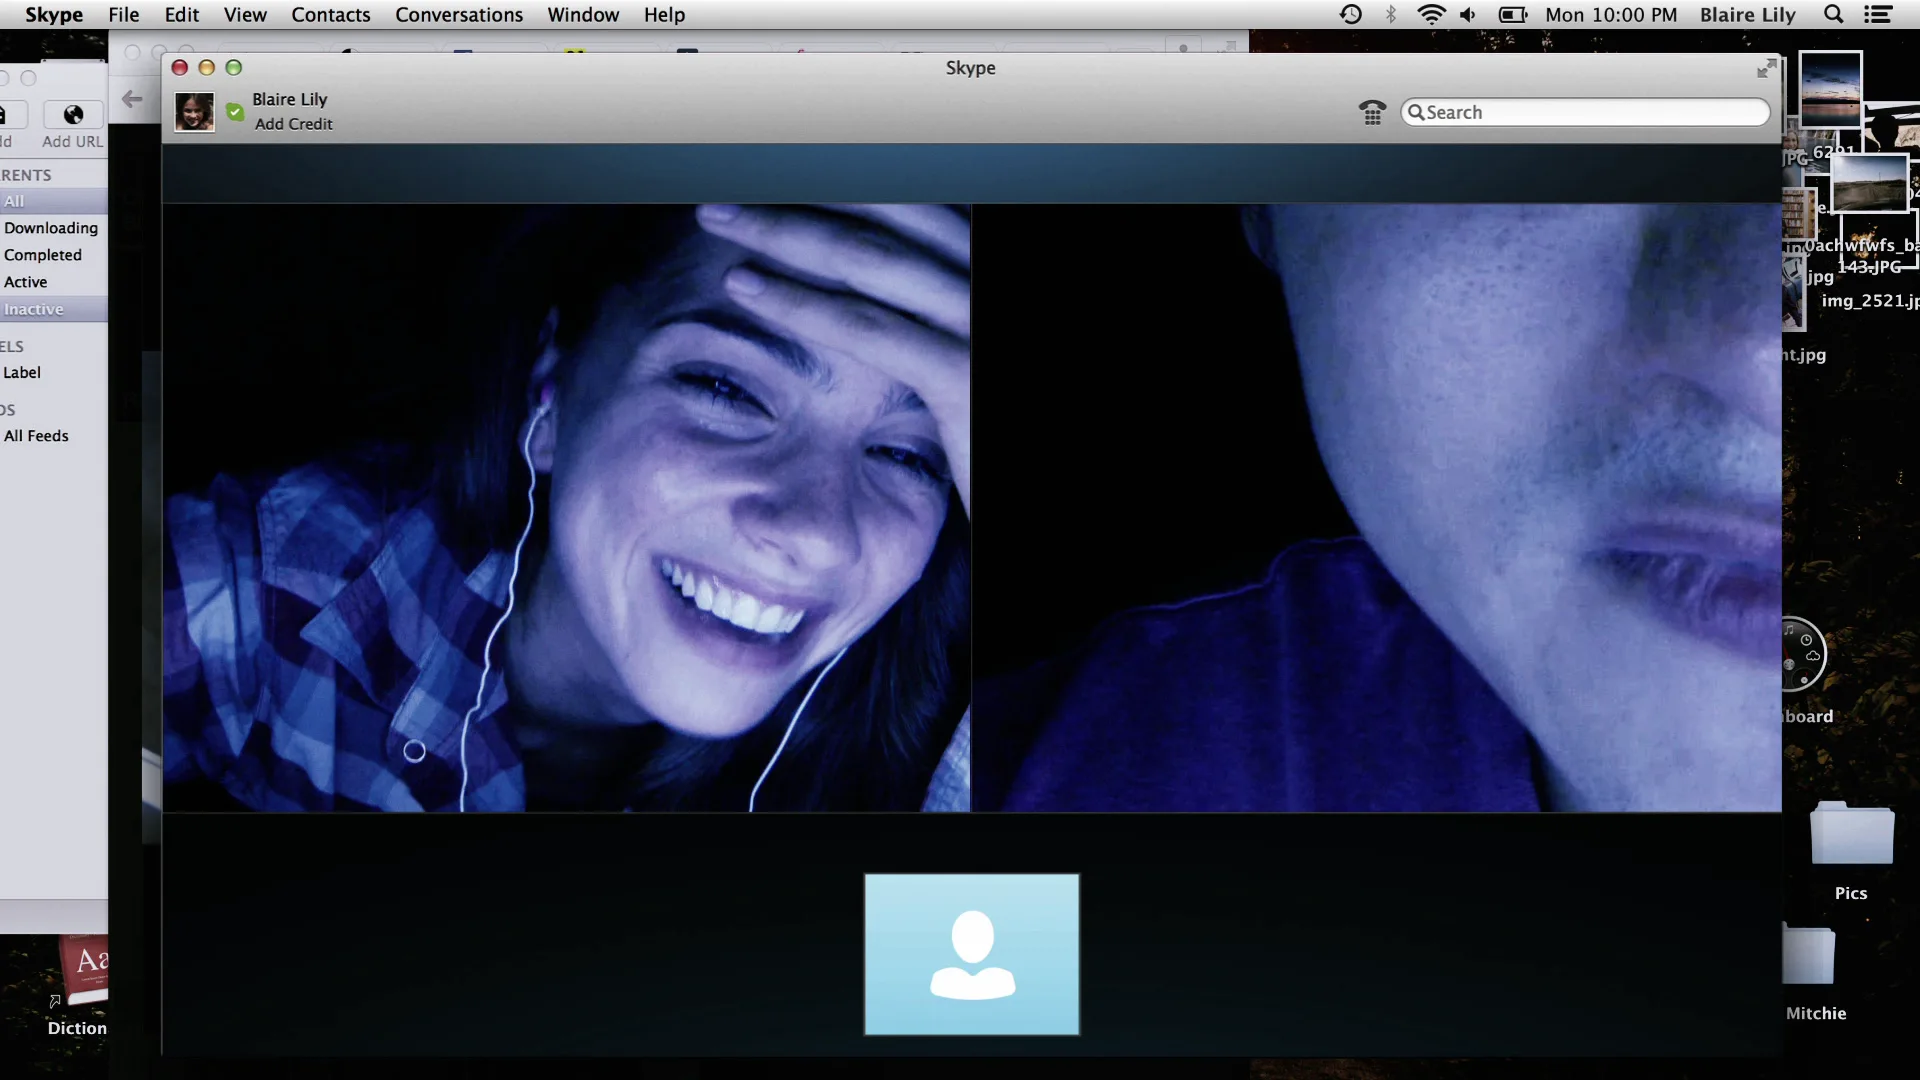Select the left video feed of smiling girl

(x=566, y=508)
